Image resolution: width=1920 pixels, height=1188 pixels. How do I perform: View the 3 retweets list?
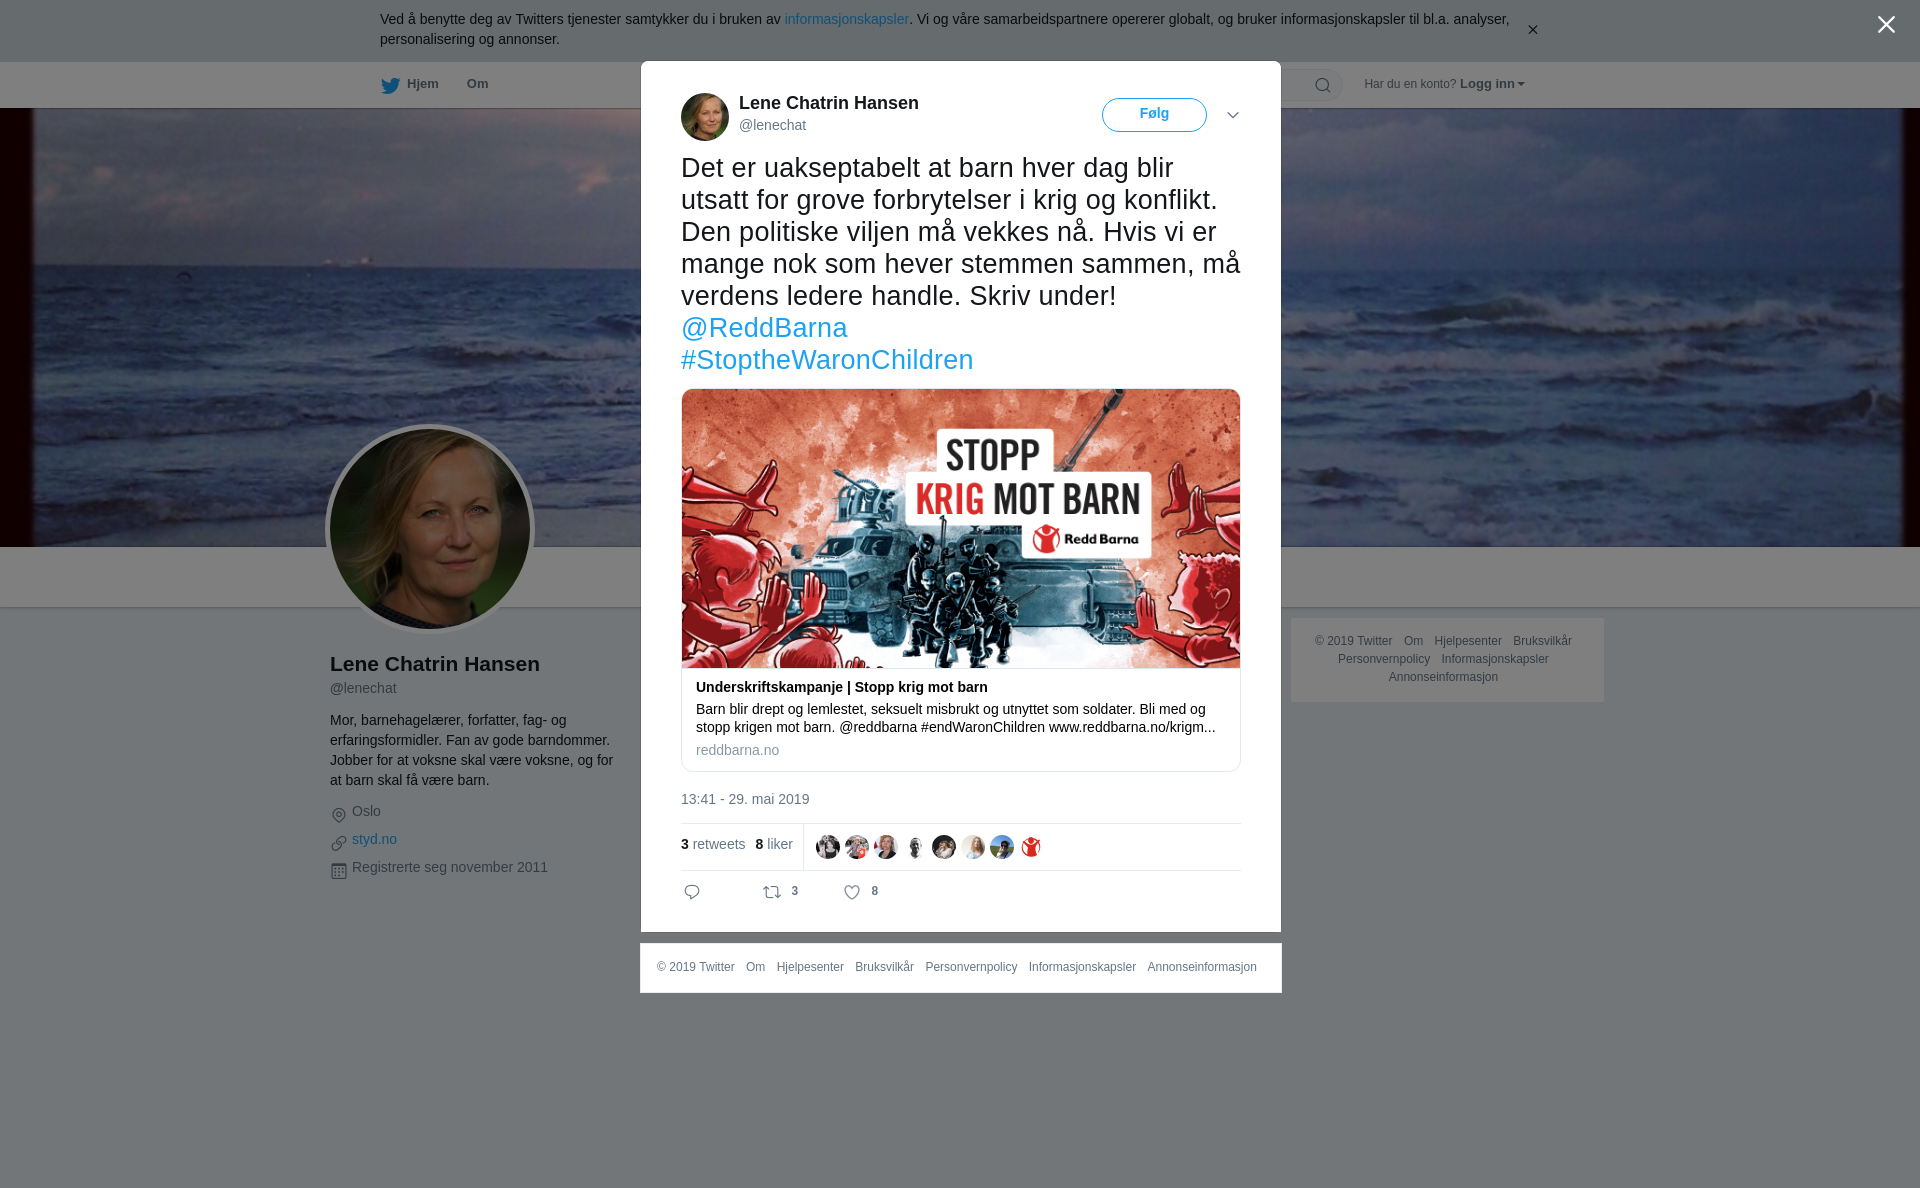pyautogui.click(x=713, y=844)
